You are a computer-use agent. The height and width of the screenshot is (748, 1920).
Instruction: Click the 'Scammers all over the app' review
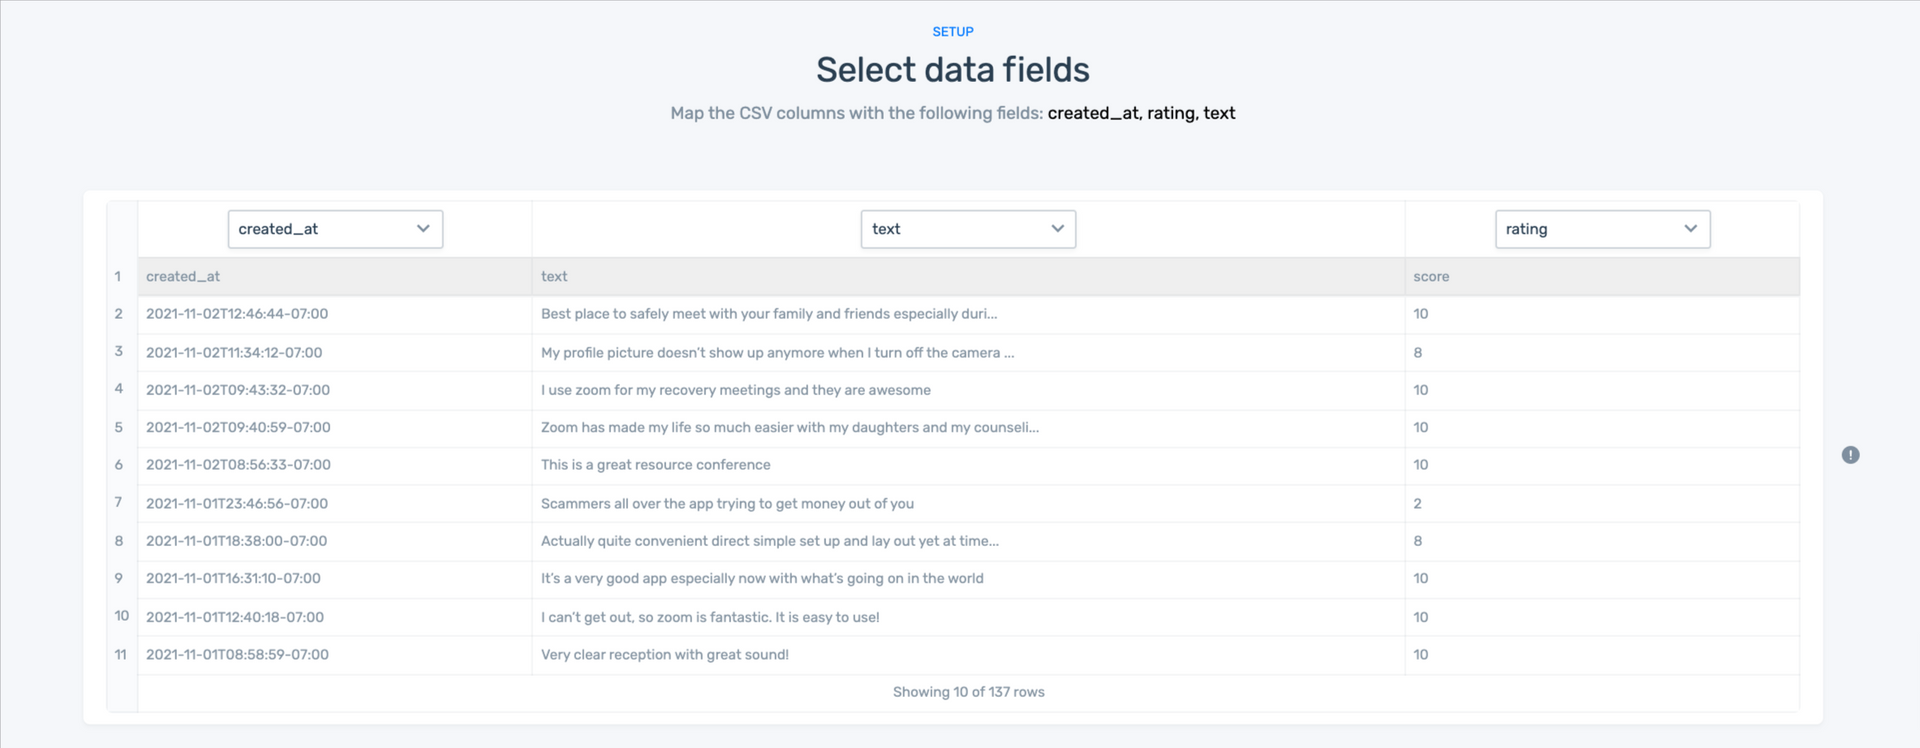727,504
